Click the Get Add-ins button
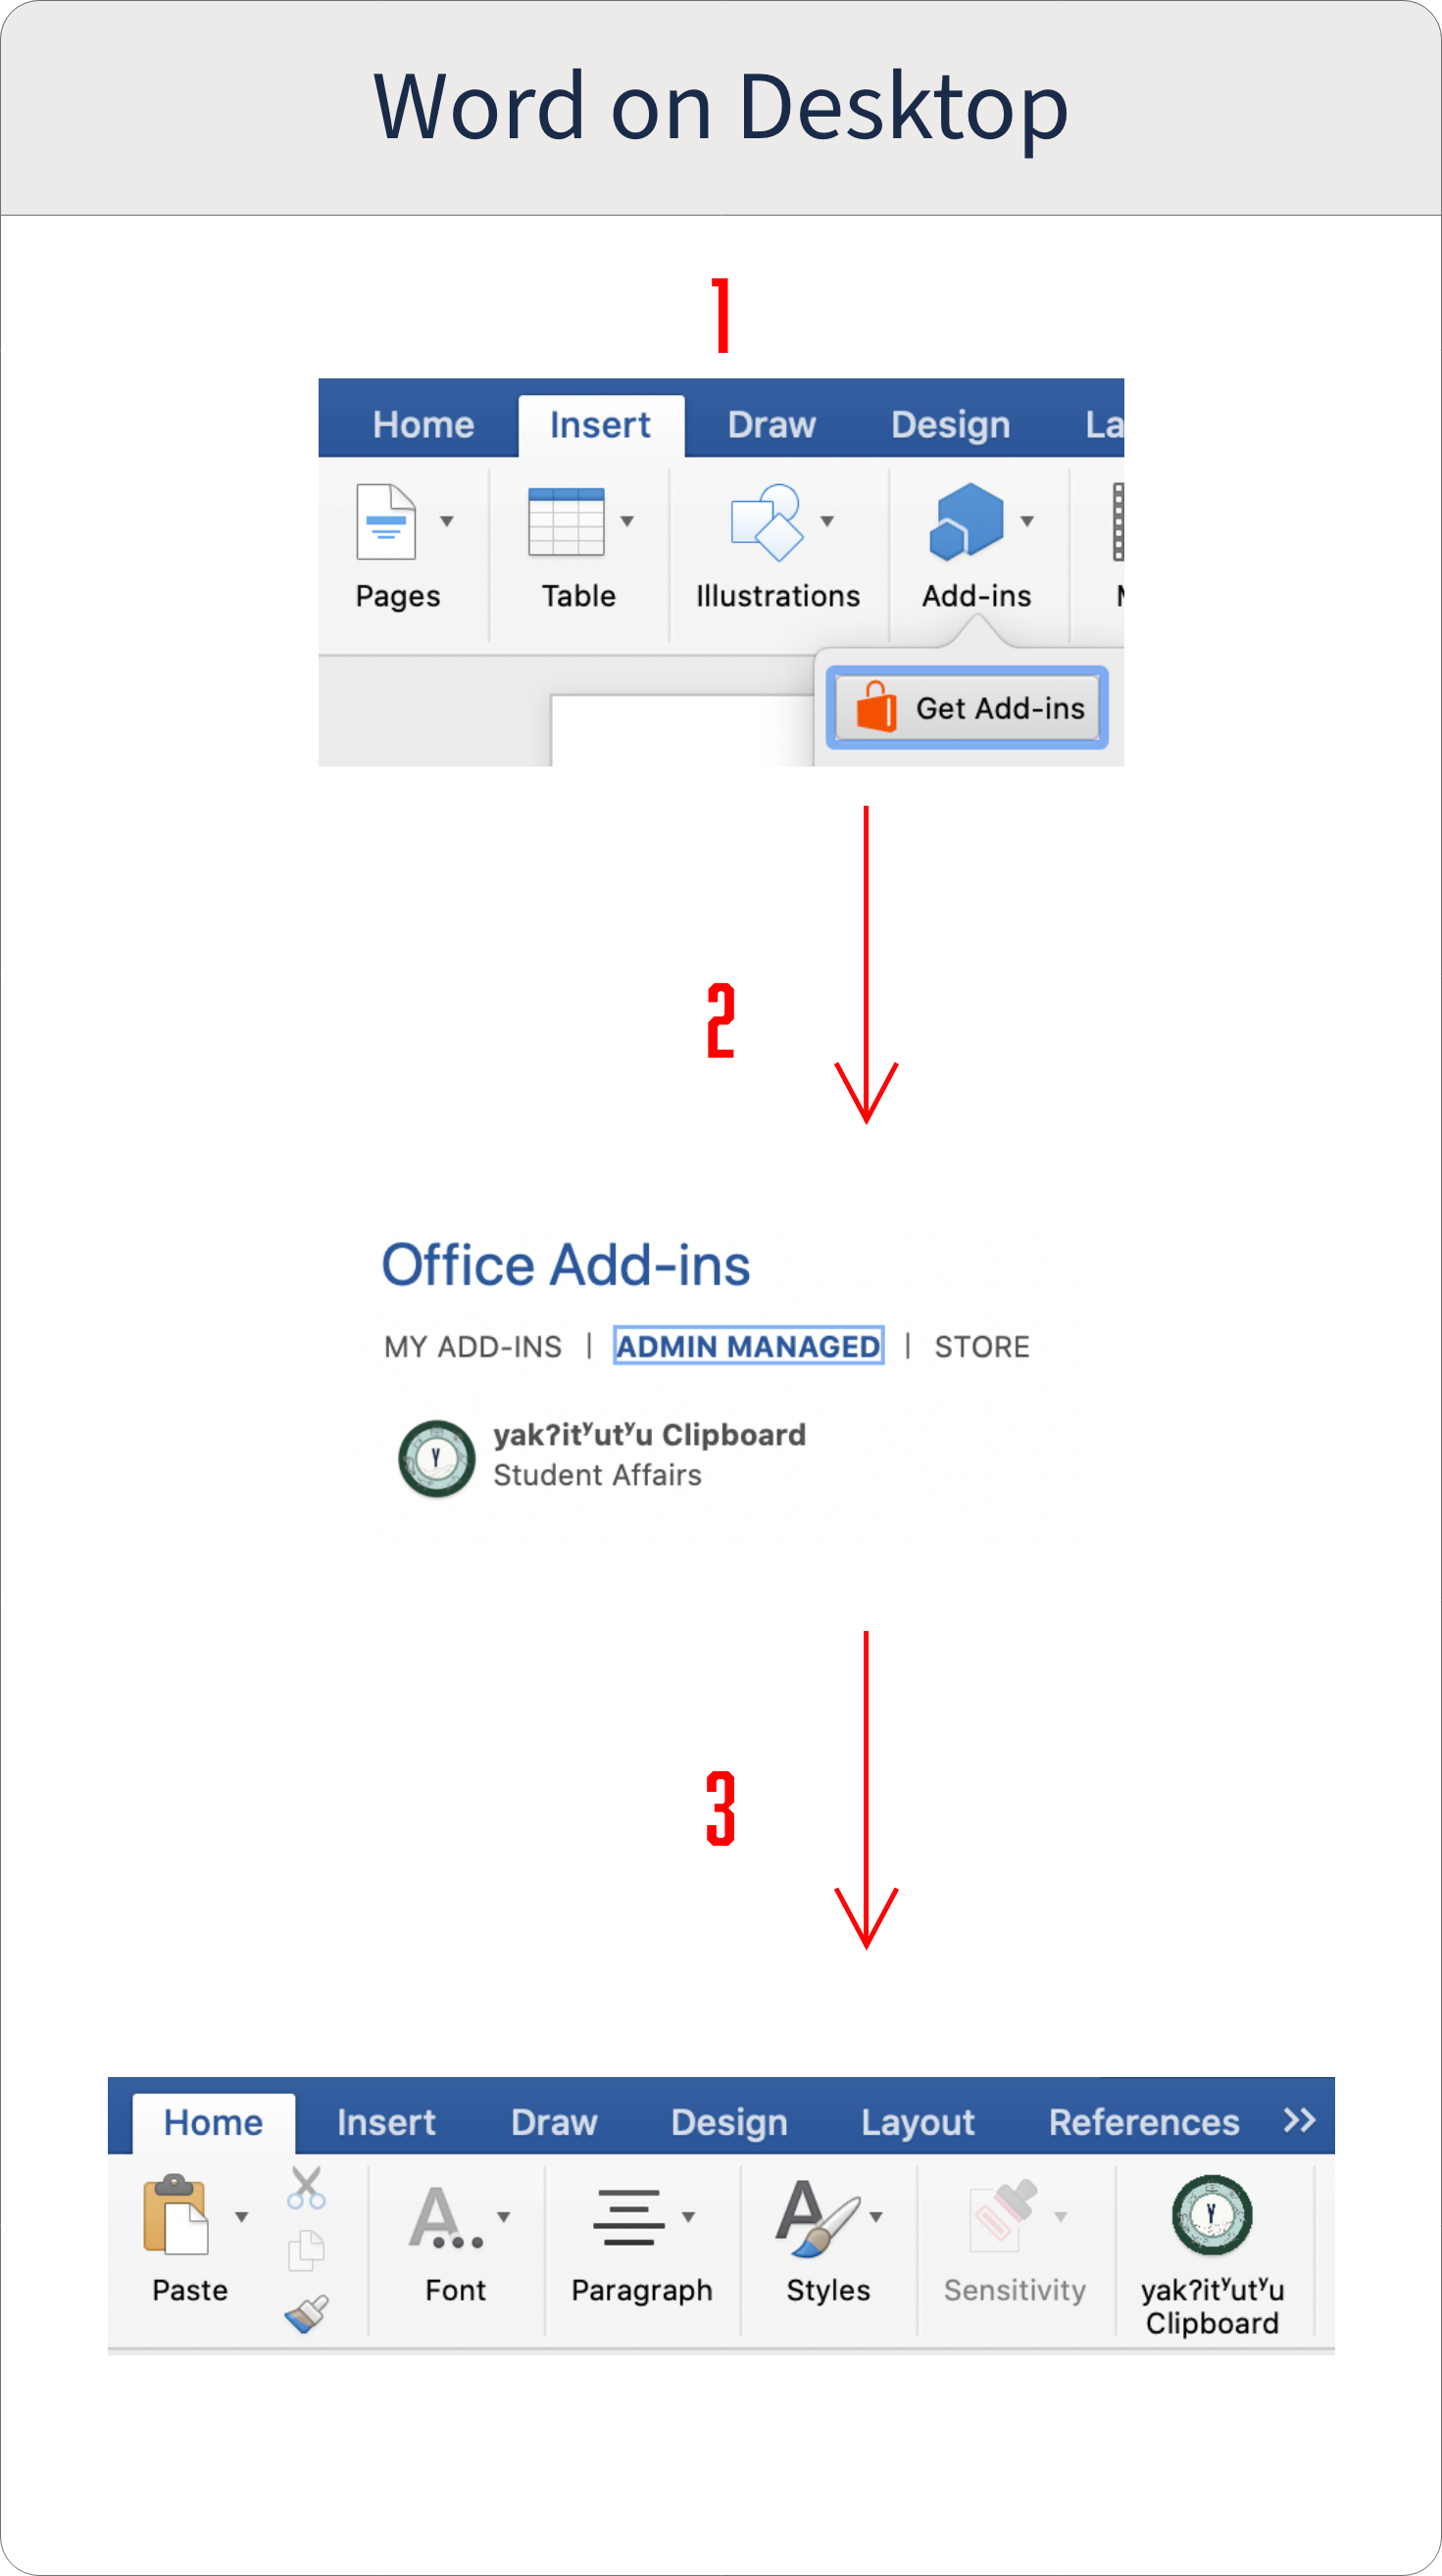Screen dimensions: 1442x2576 967,707
